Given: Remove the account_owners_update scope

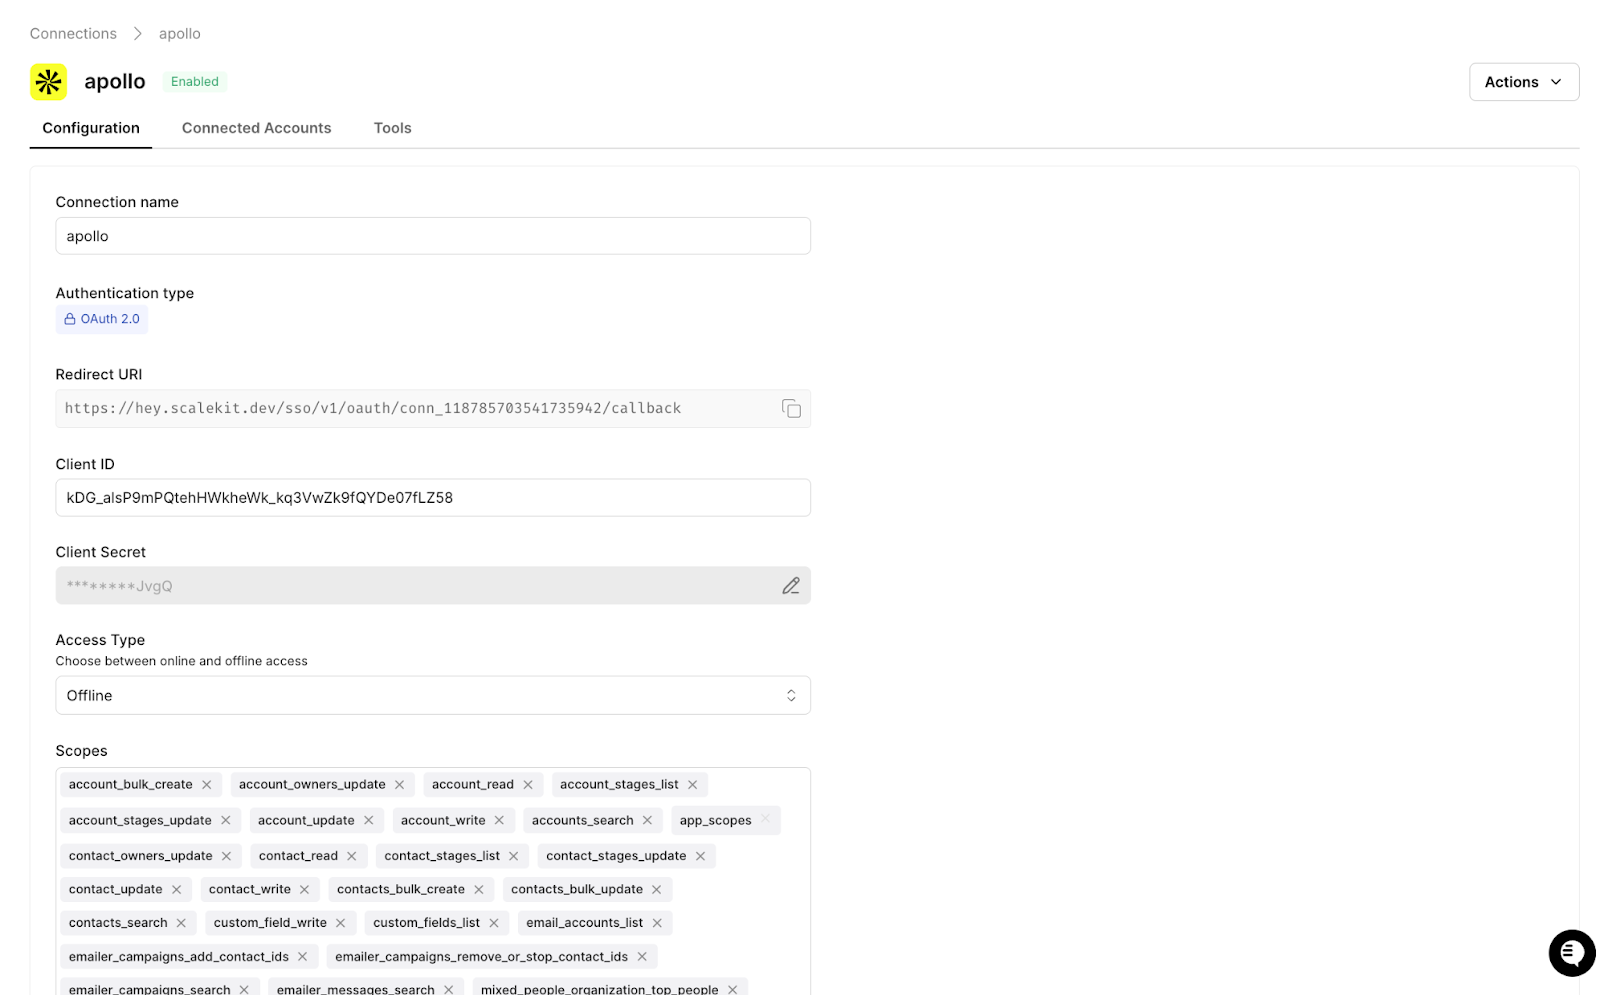Looking at the screenshot, I should tap(400, 785).
